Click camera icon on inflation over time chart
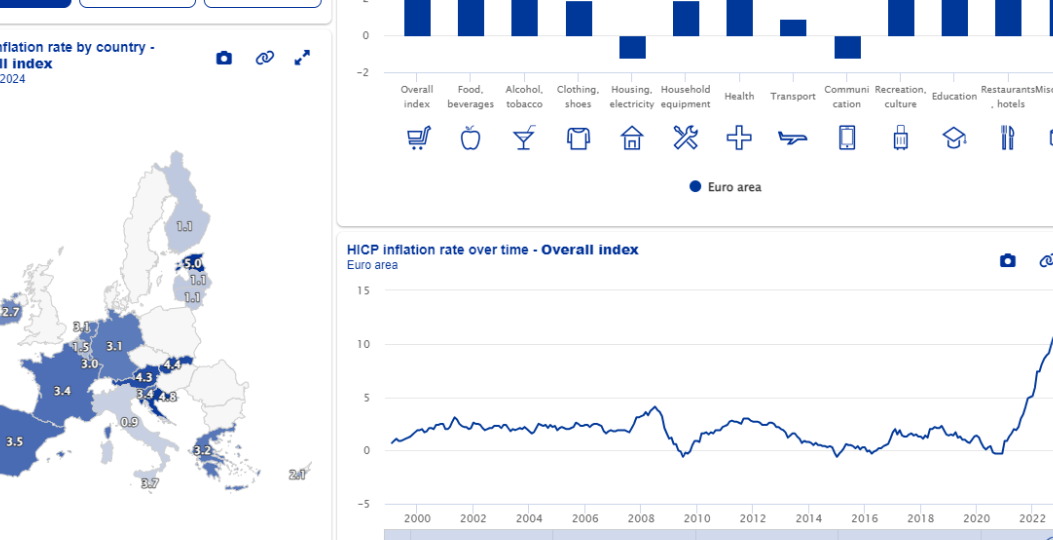Viewport: 1053px width, 540px height. (1008, 261)
